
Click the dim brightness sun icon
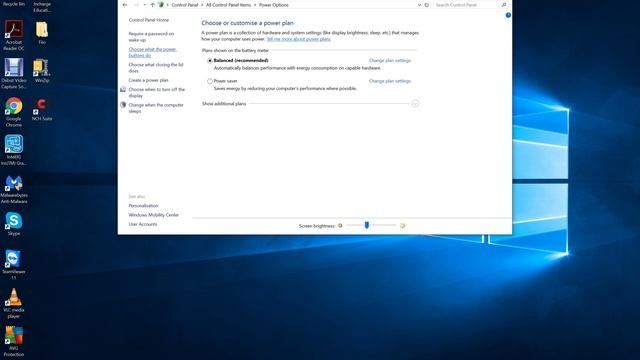click(340, 225)
